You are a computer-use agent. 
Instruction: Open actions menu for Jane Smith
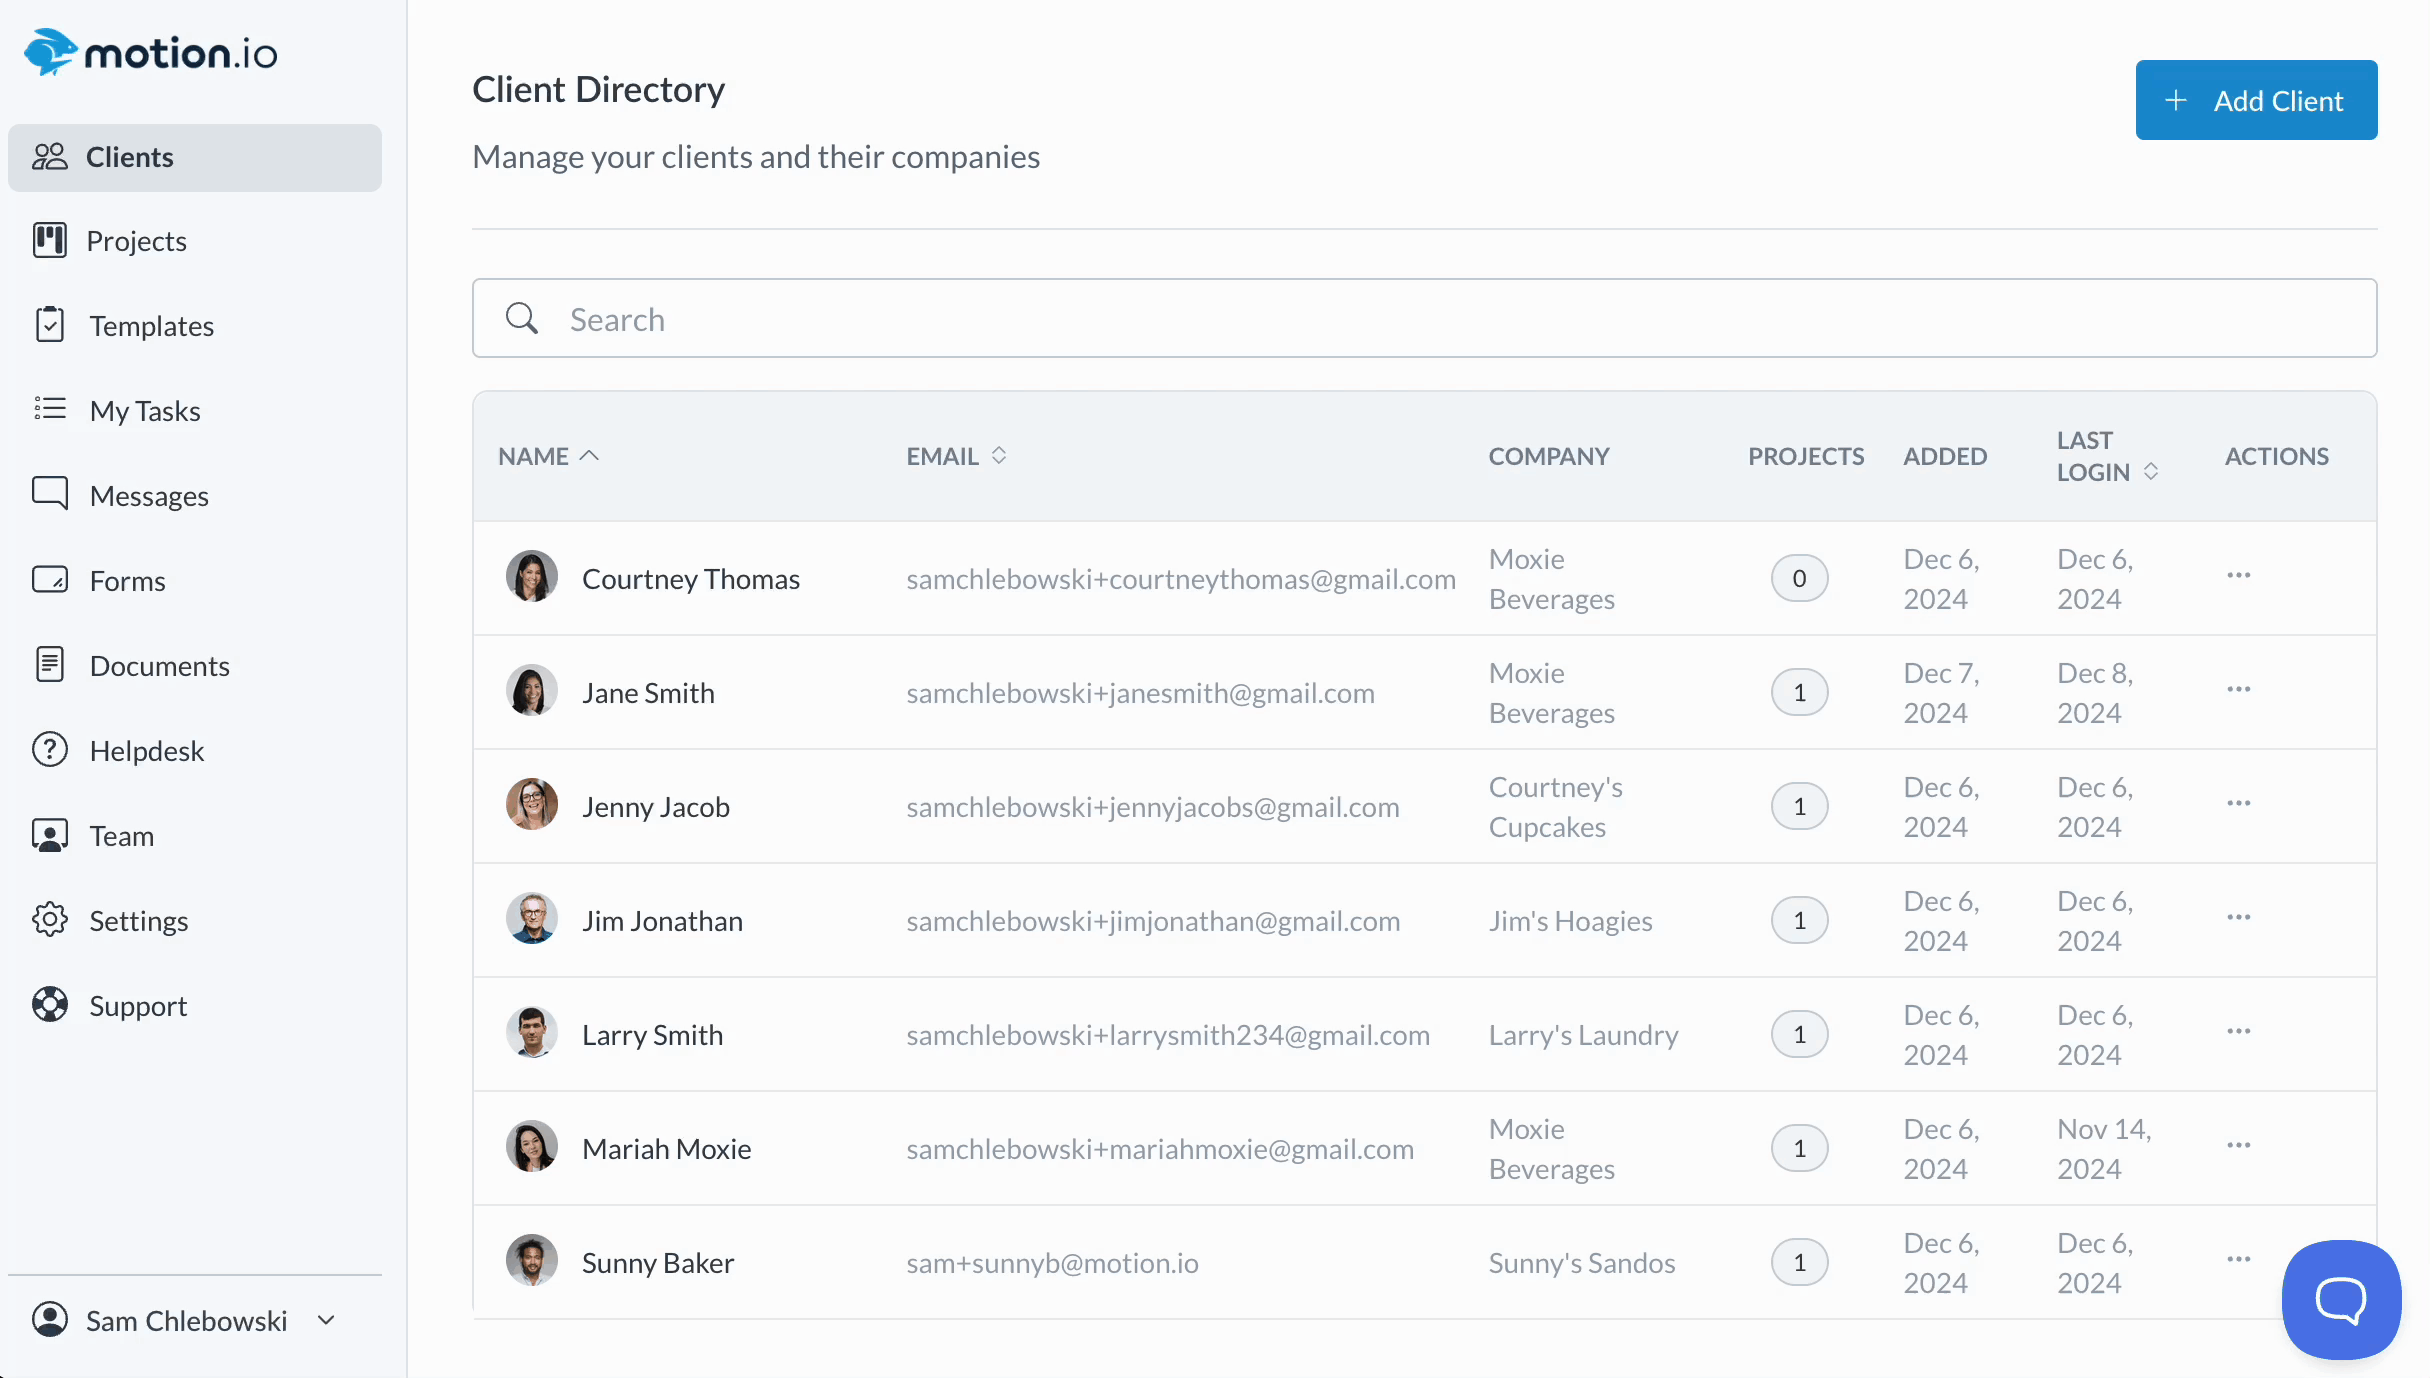point(2238,690)
